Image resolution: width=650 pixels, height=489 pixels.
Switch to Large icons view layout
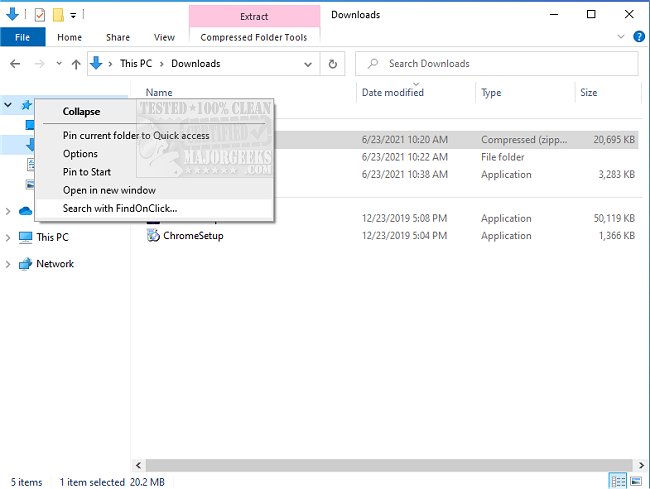pyautogui.click(x=636, y=481)
